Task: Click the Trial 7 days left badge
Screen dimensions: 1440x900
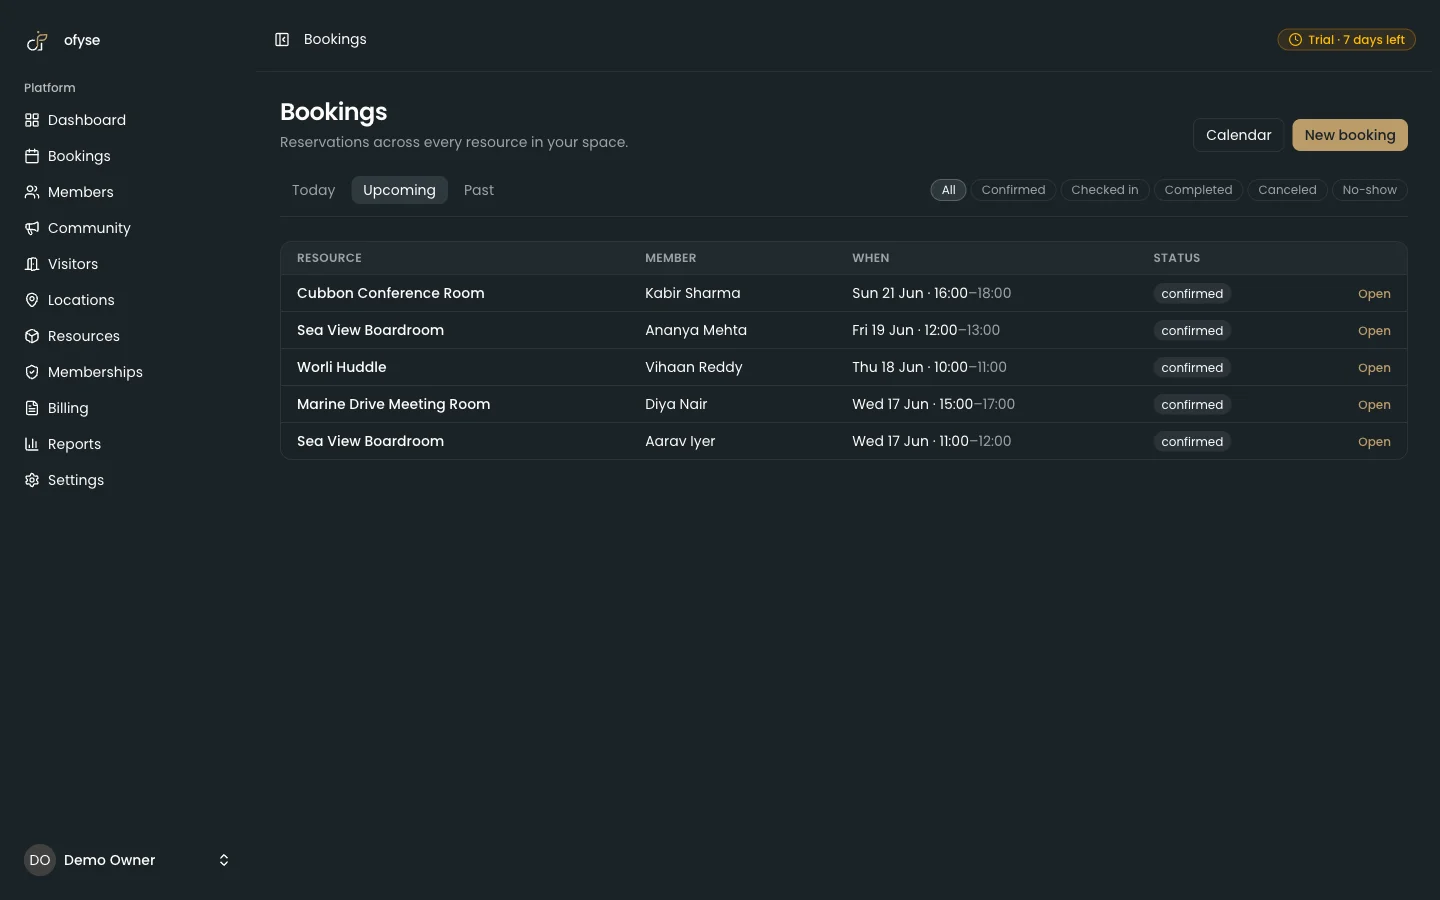Action: (1346, 40)
